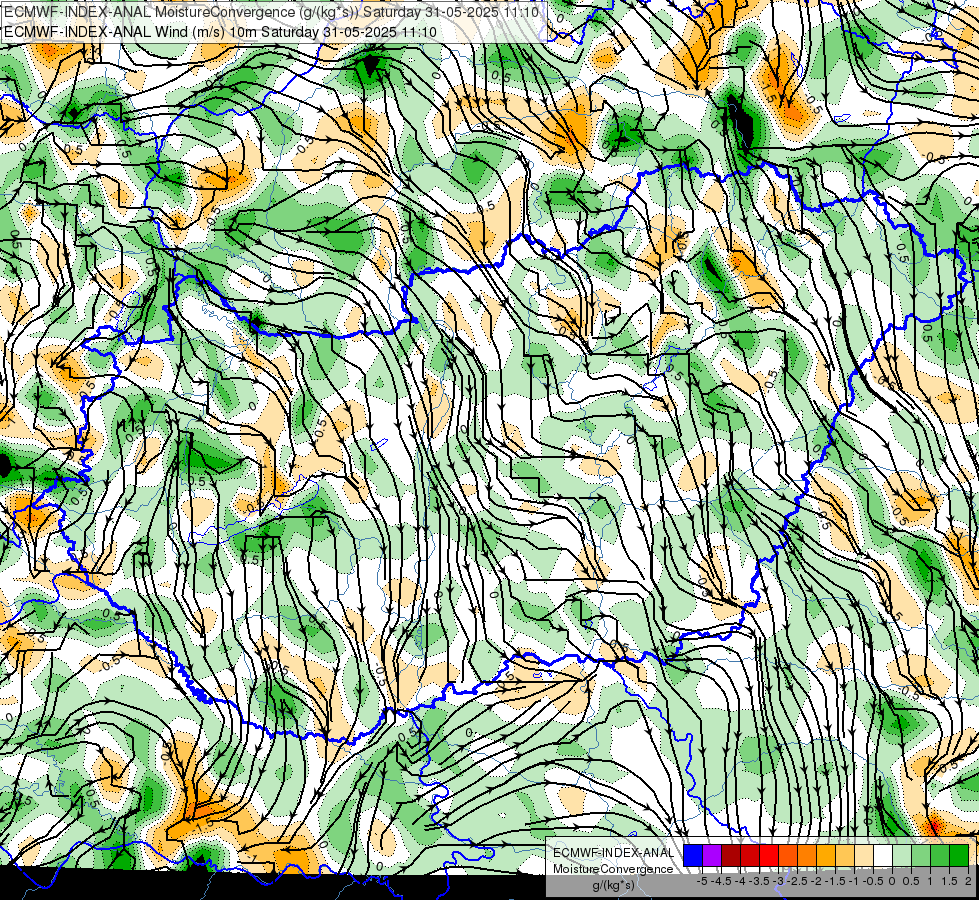Screen dimensions: 979x900
Task: Click the blue swatch in the legend
Action: (x=693, y=856)
